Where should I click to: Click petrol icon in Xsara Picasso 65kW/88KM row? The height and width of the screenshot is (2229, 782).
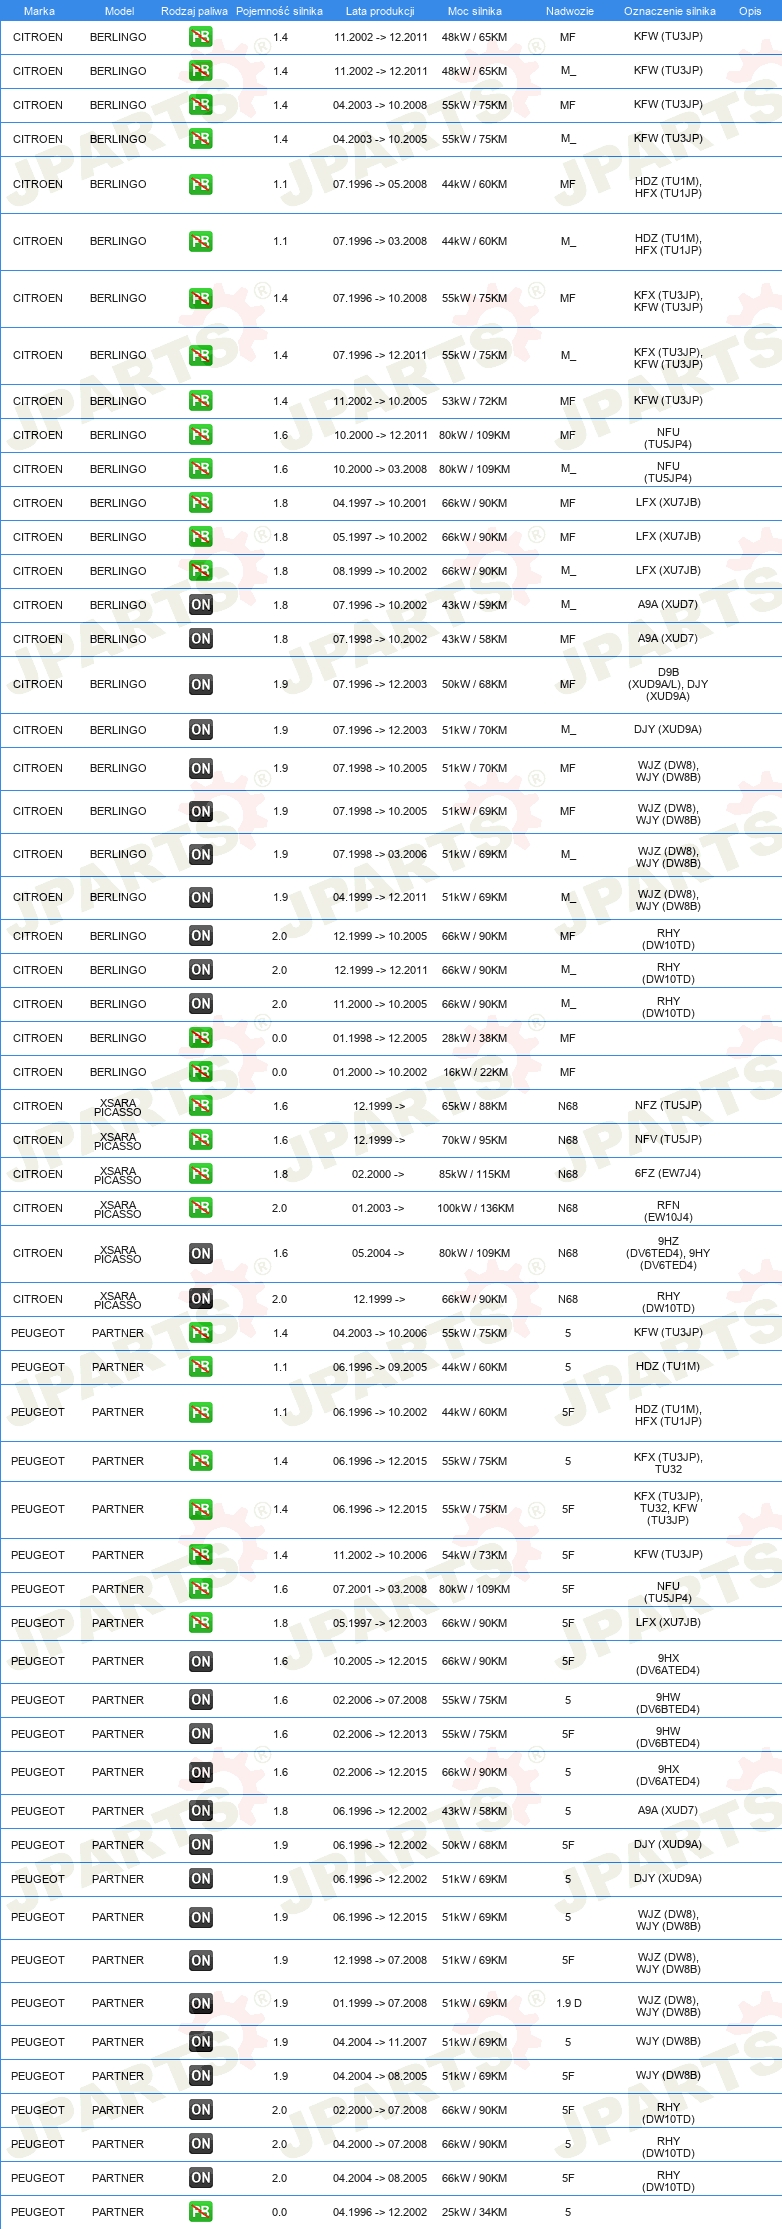click(x=201, y=1106)
